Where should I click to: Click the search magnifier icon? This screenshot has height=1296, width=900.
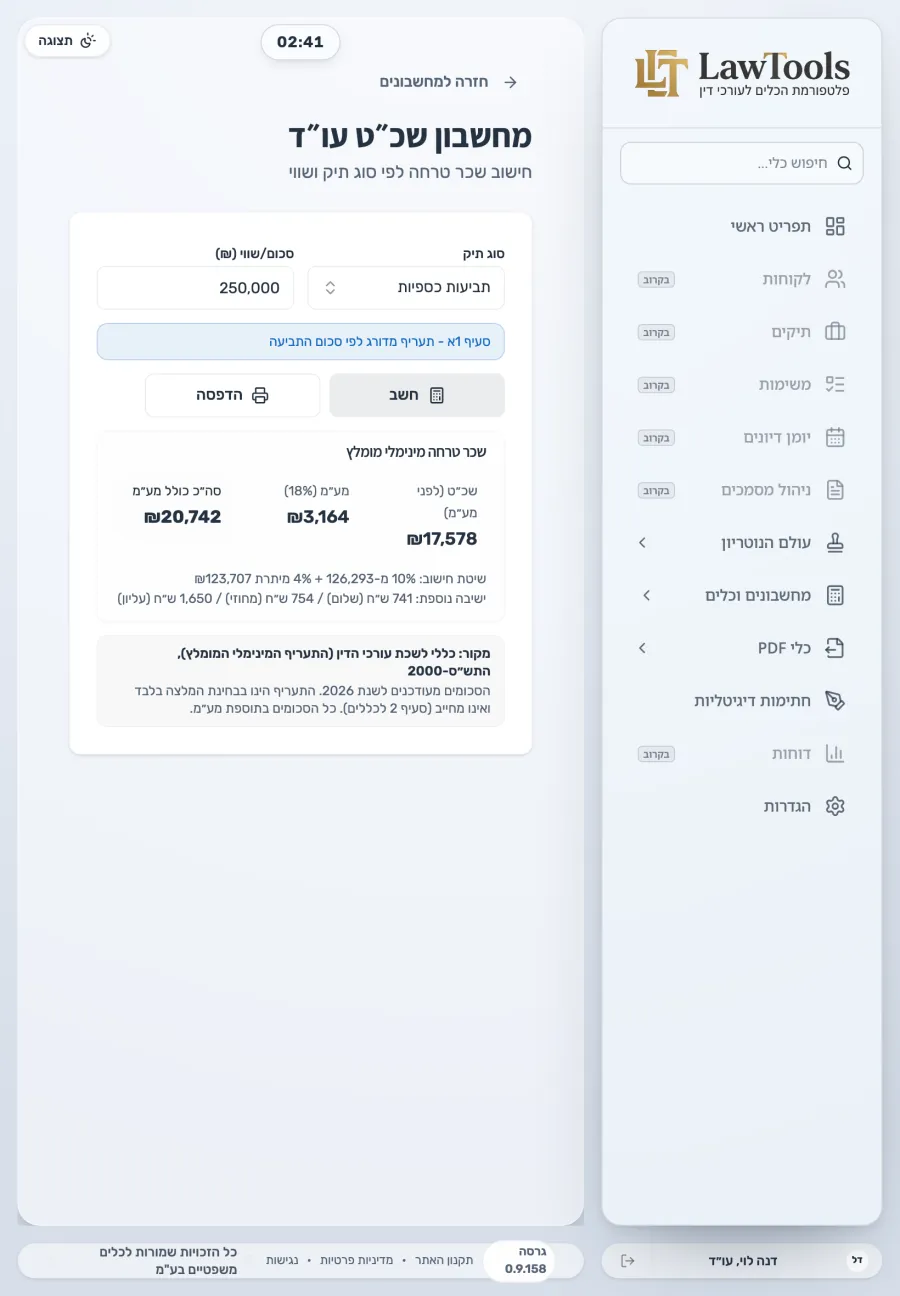point(844,163)
